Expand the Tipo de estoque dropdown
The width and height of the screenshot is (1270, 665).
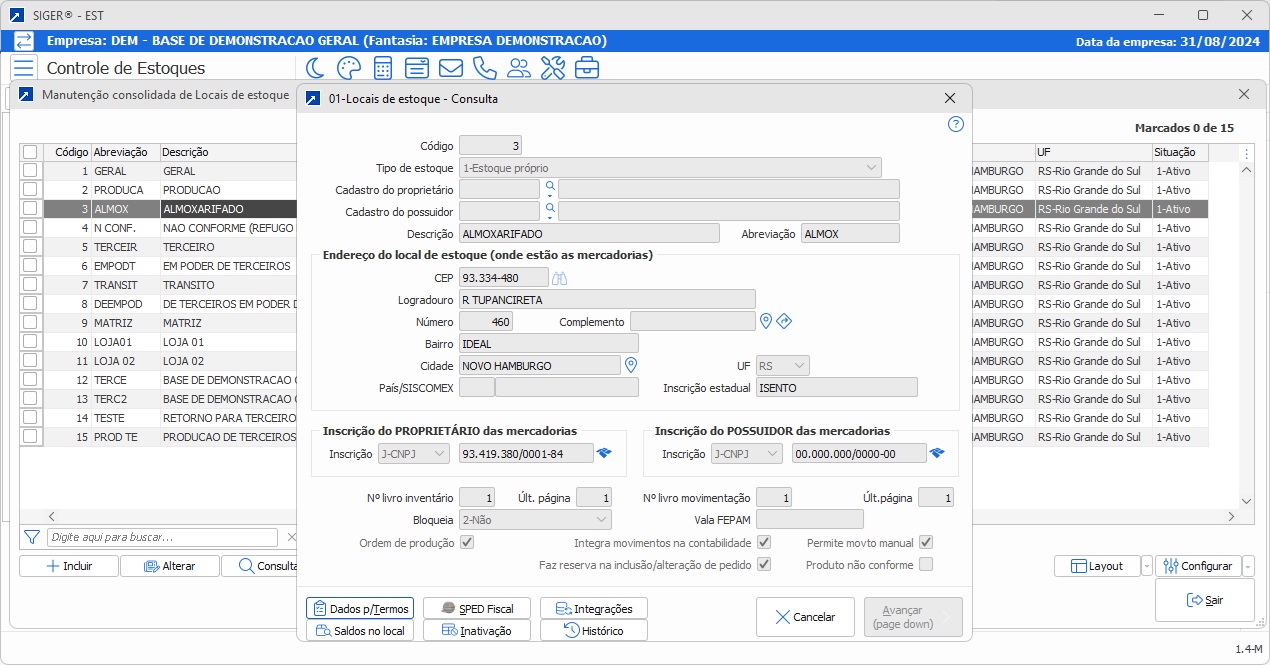pyautogui.click(x=871, y=168)
